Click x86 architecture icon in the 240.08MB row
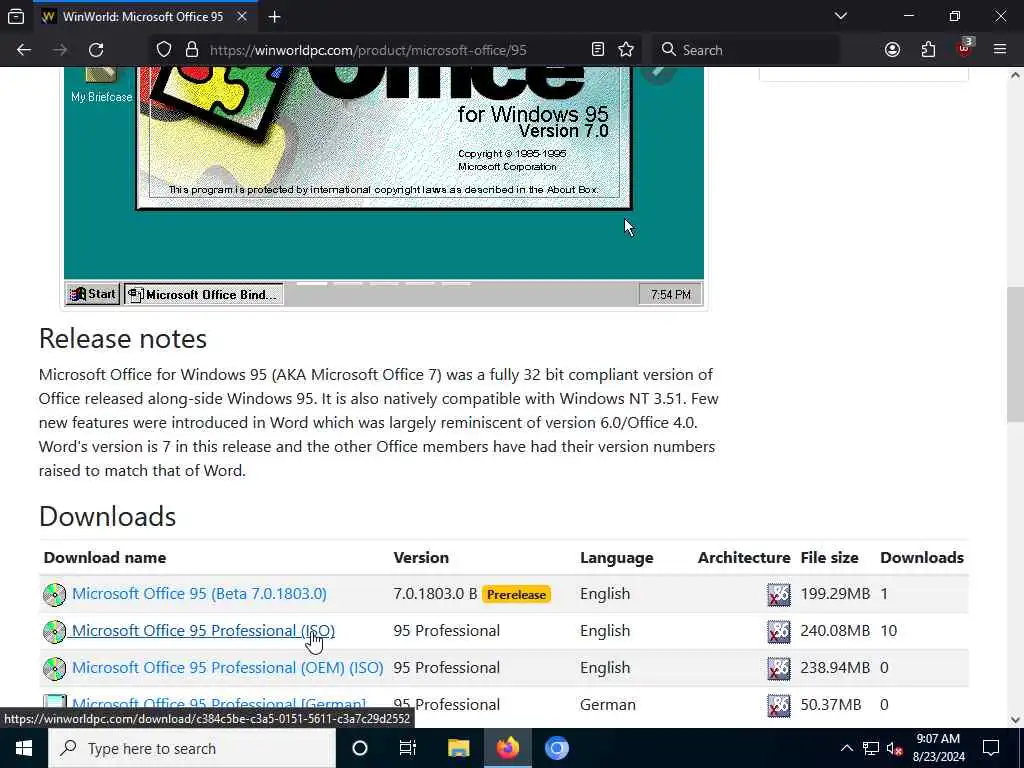Screen dimensions: 1024x768 (778, 632)
